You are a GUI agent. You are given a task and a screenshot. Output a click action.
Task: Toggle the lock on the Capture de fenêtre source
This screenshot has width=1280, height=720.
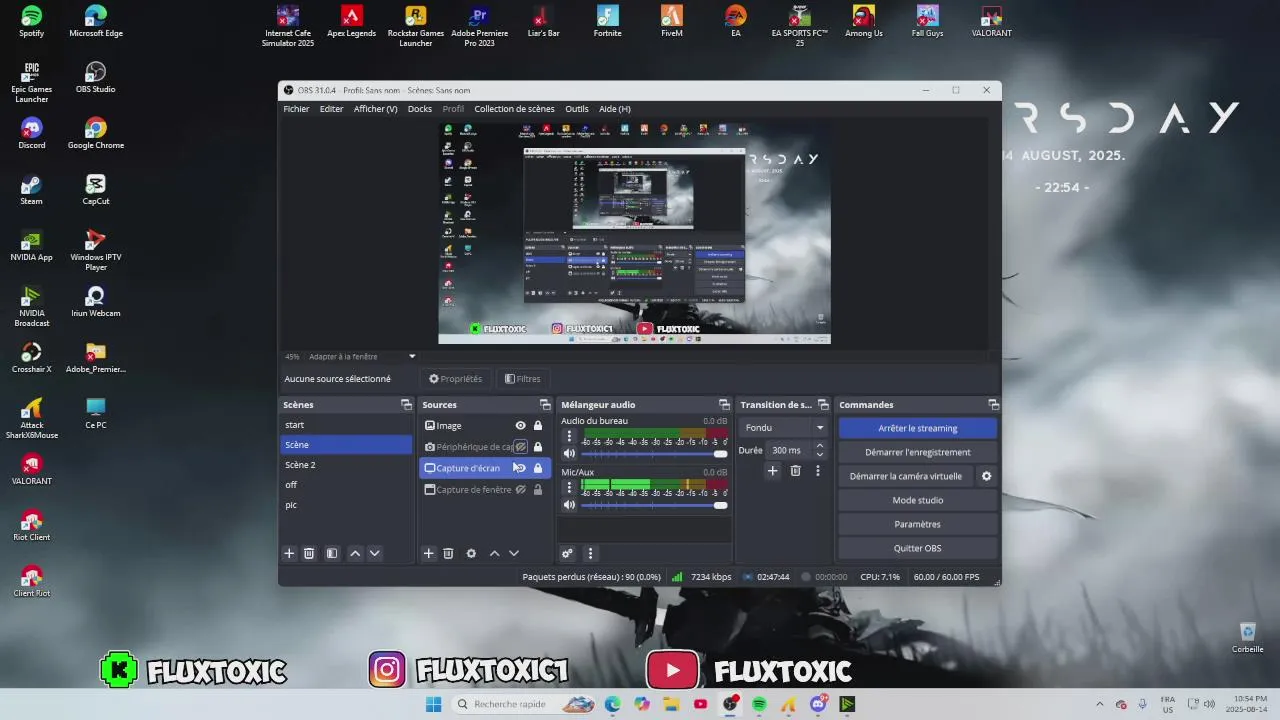click(x=538, y=490)
